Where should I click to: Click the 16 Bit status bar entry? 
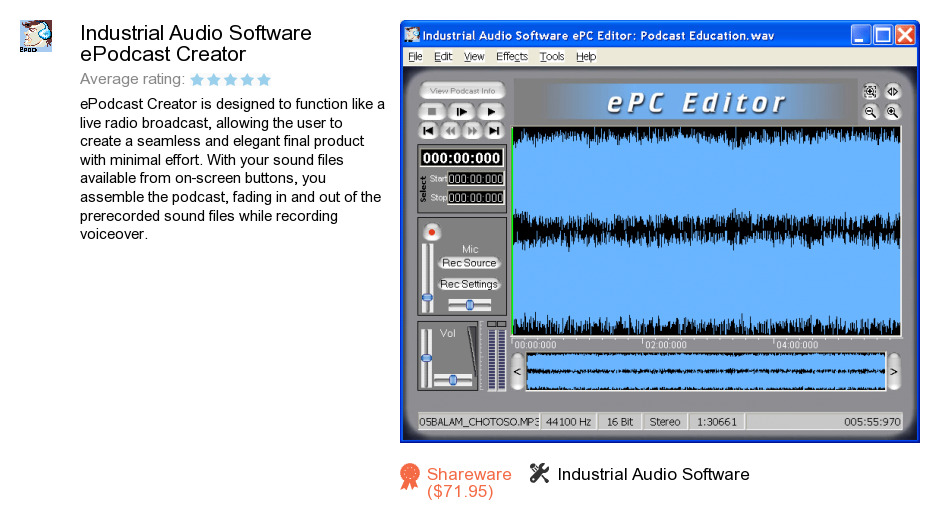pos(620,421)
